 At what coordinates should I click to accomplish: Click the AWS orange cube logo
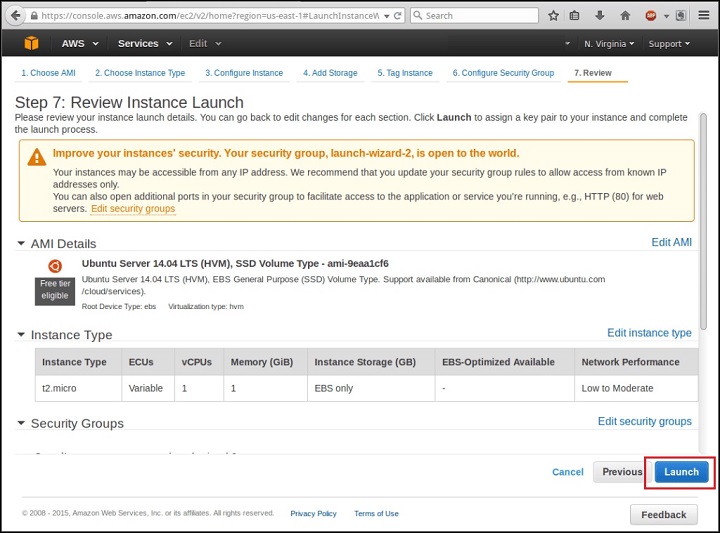coord(32,43)
